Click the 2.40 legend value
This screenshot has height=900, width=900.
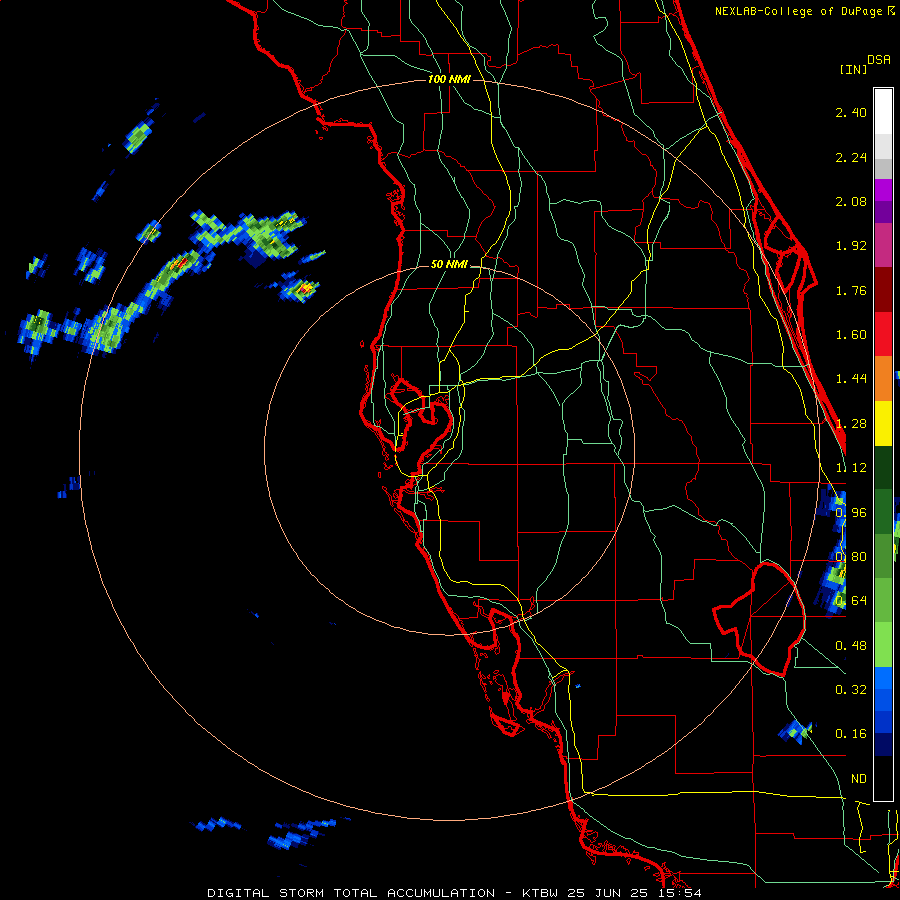click(x=851, y=112)
